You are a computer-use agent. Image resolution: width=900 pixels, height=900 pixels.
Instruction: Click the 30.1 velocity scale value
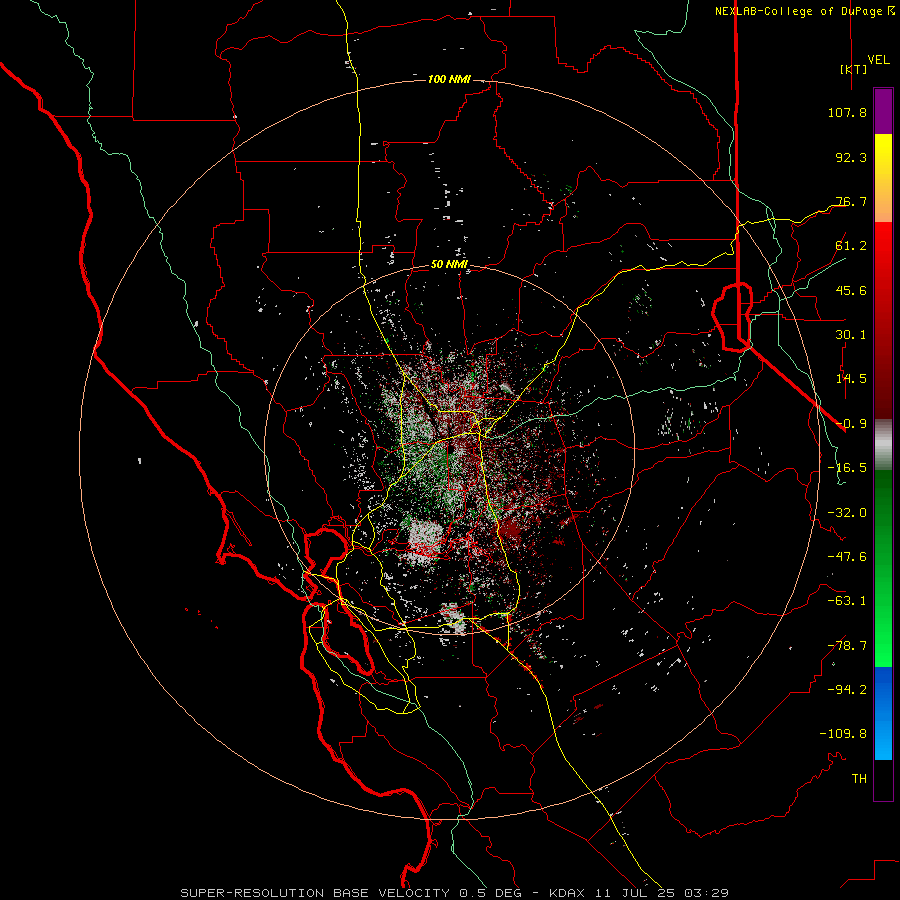(851, 335)
